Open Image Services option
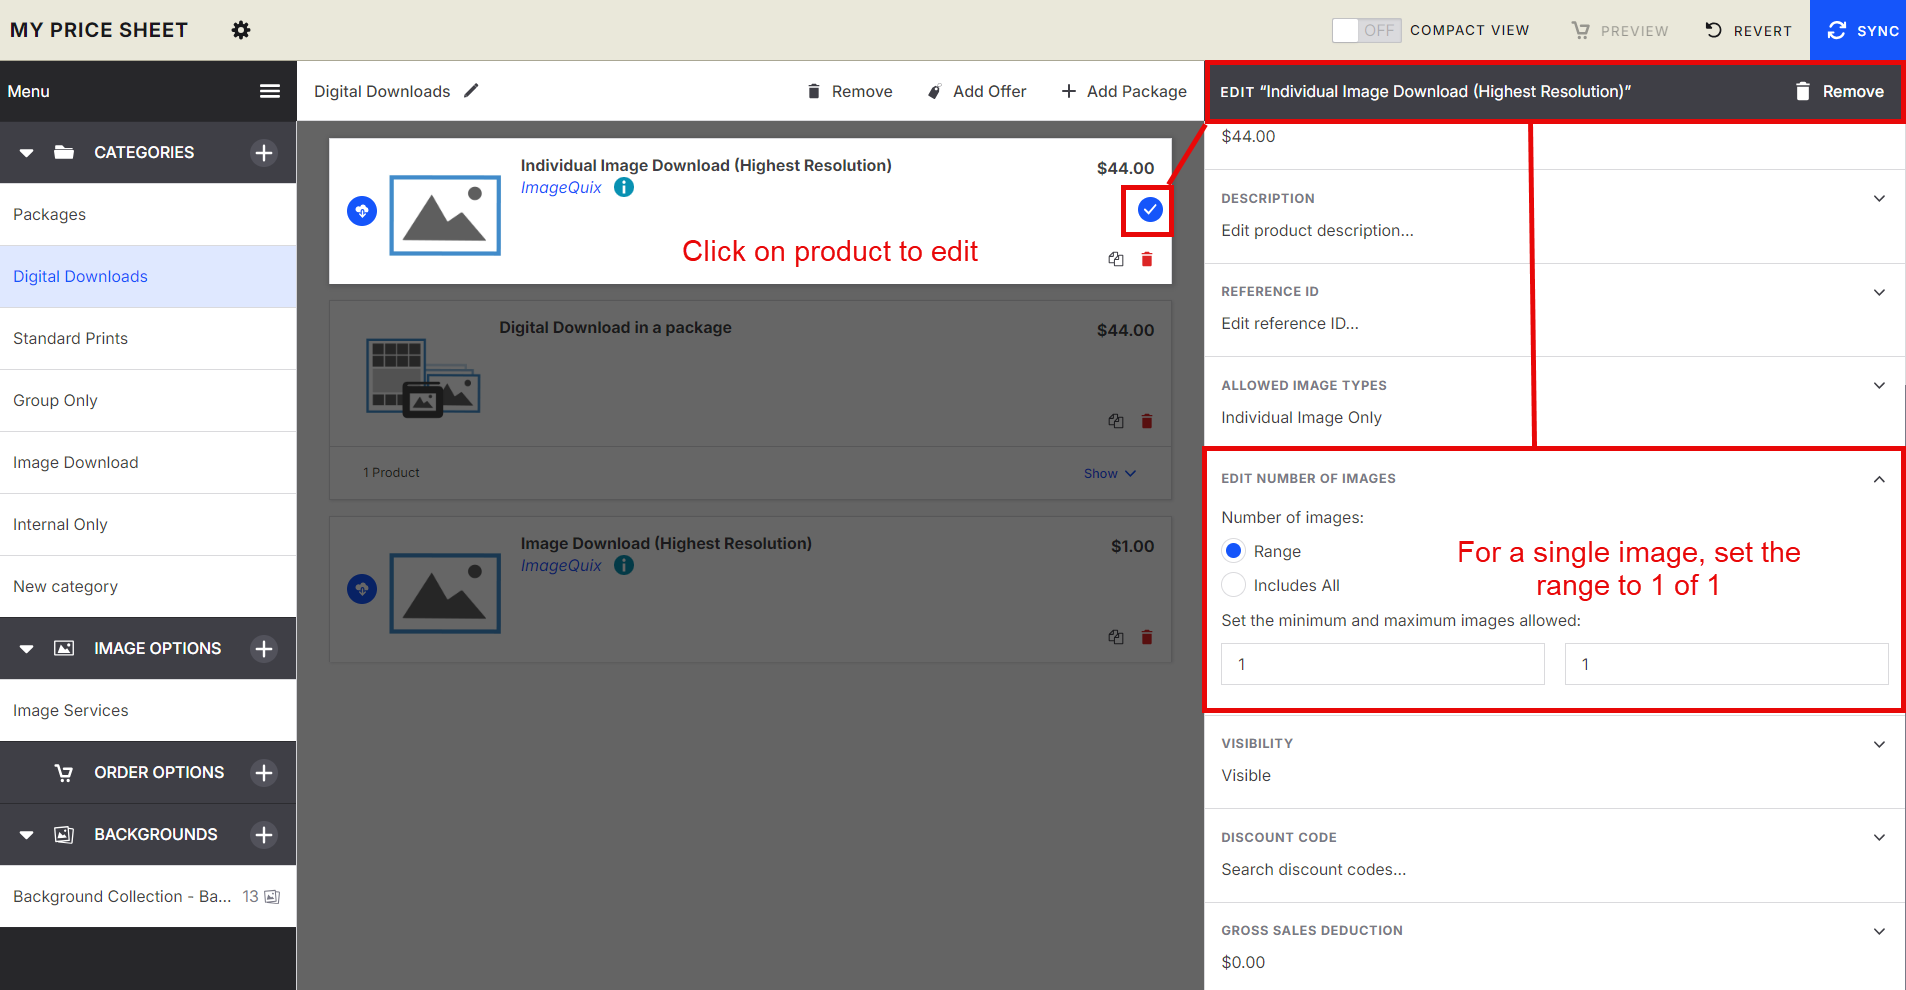The image size is (1906, 990). (148, 711)
